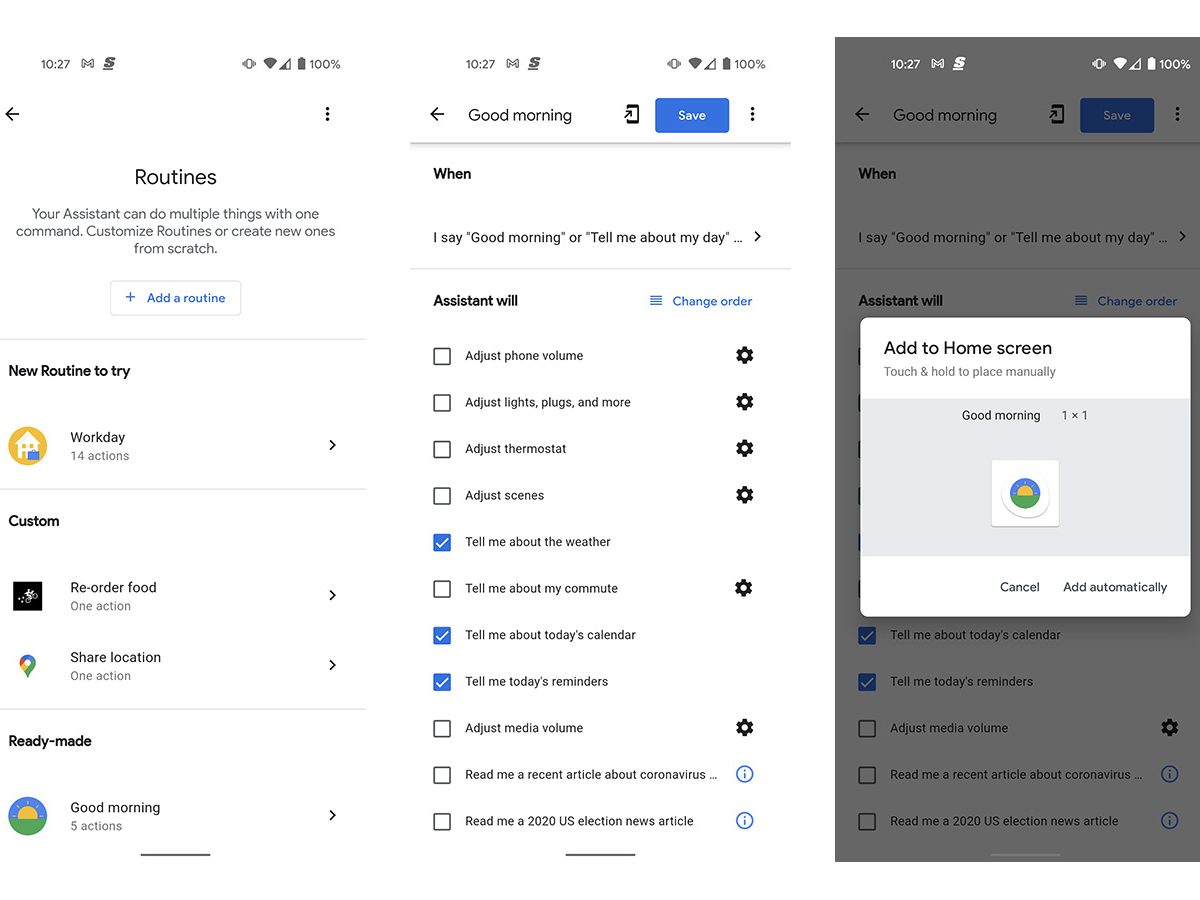Tap the Good morning widget preview thumbnail

1025,493
